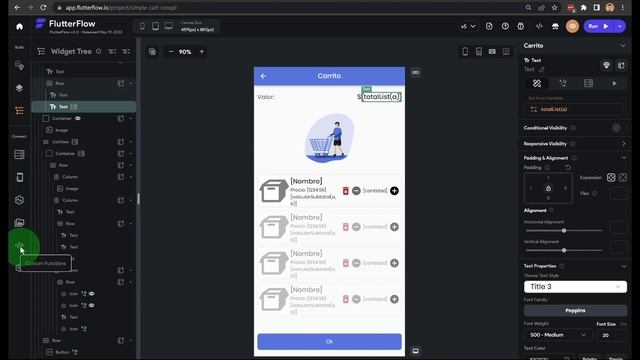Toggle the keyboard preview icon above the canvas
This screenshot has width=640, height=360.
[x=492, y=51]
